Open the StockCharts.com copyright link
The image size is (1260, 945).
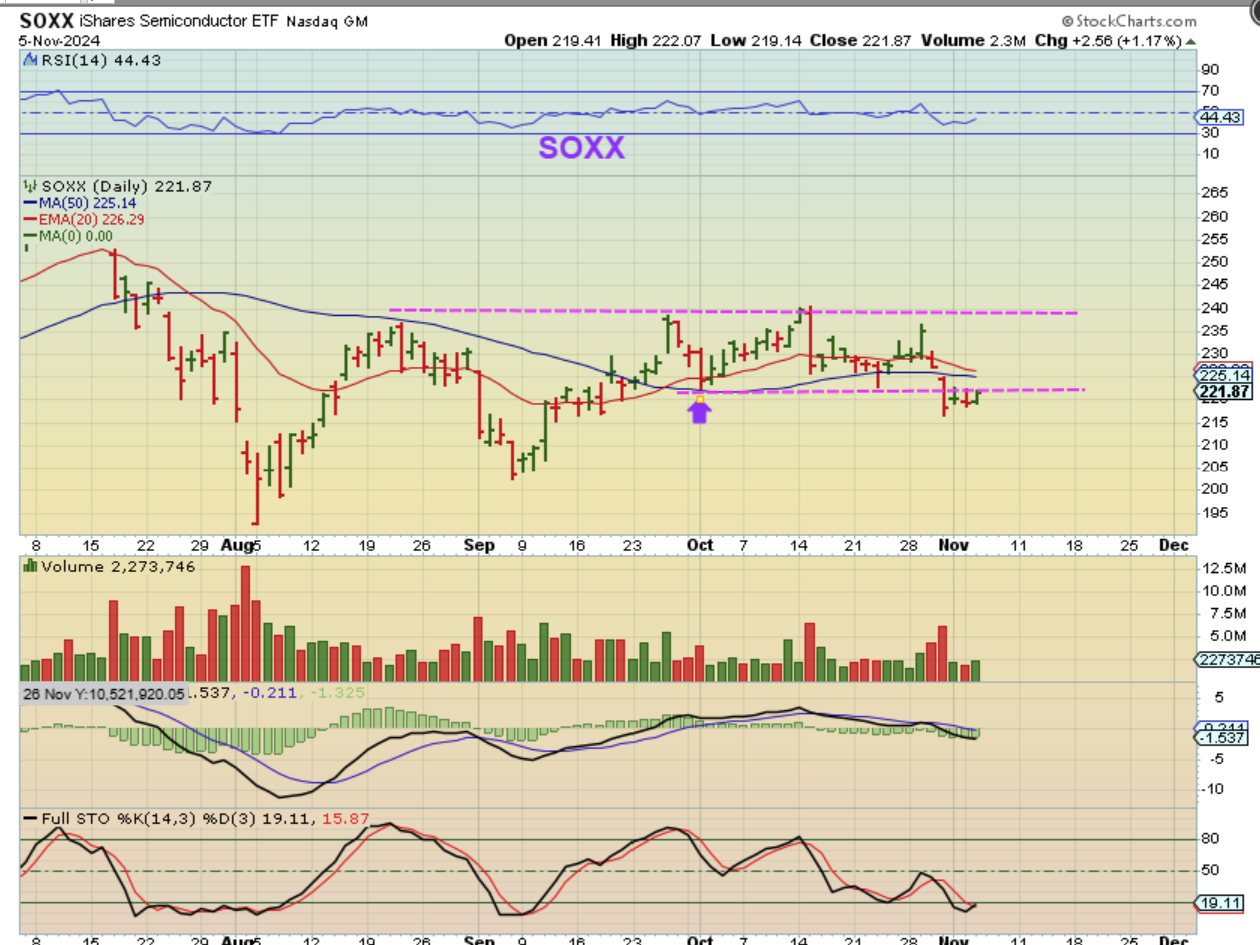click(x=1129, y=21)
